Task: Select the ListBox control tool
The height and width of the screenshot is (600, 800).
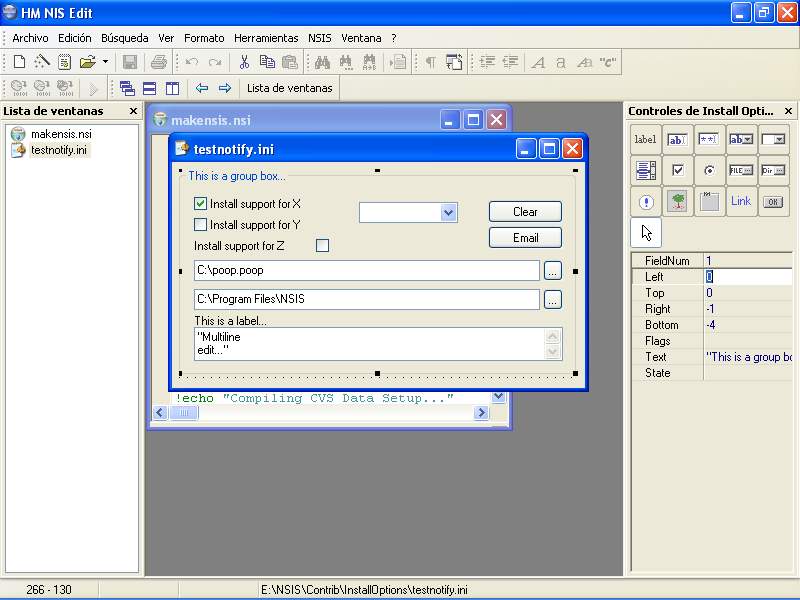Action: coord(645,171)
